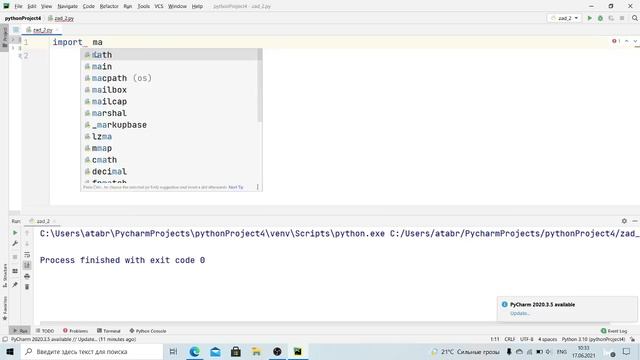Open run configuration wrench in Run panel

tap(15, 244)
